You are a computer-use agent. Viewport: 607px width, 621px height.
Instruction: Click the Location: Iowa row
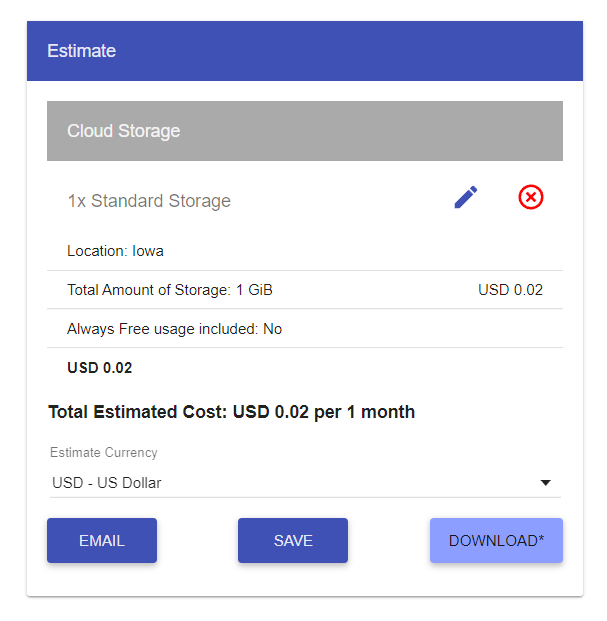(x=305, y=251)
